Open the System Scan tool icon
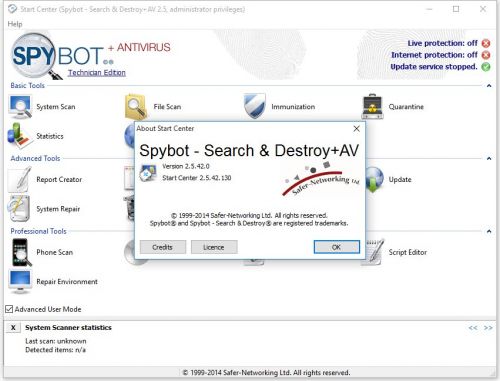This screenshot has height=381, width=500. tap(20, 107)
